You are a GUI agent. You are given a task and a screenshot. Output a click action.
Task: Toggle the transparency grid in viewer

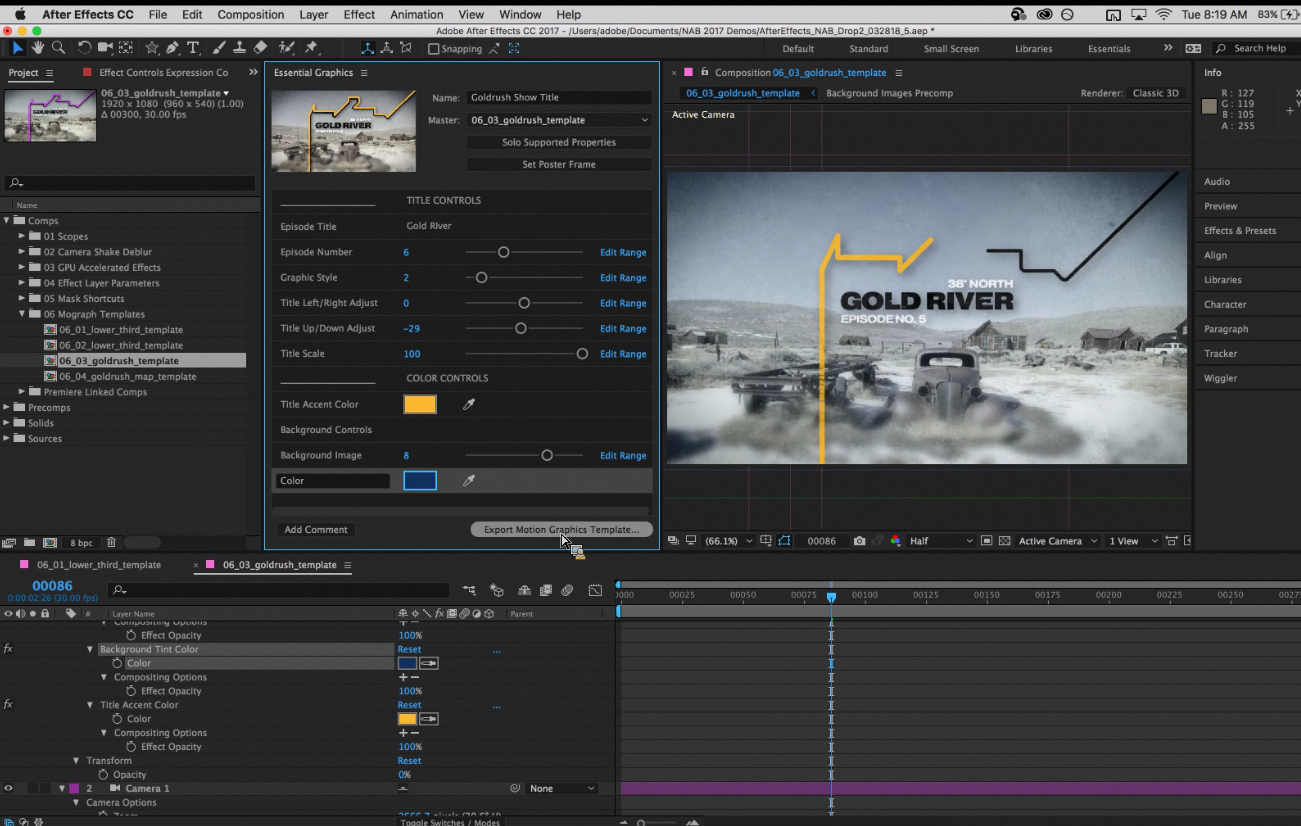(1004, 541)
